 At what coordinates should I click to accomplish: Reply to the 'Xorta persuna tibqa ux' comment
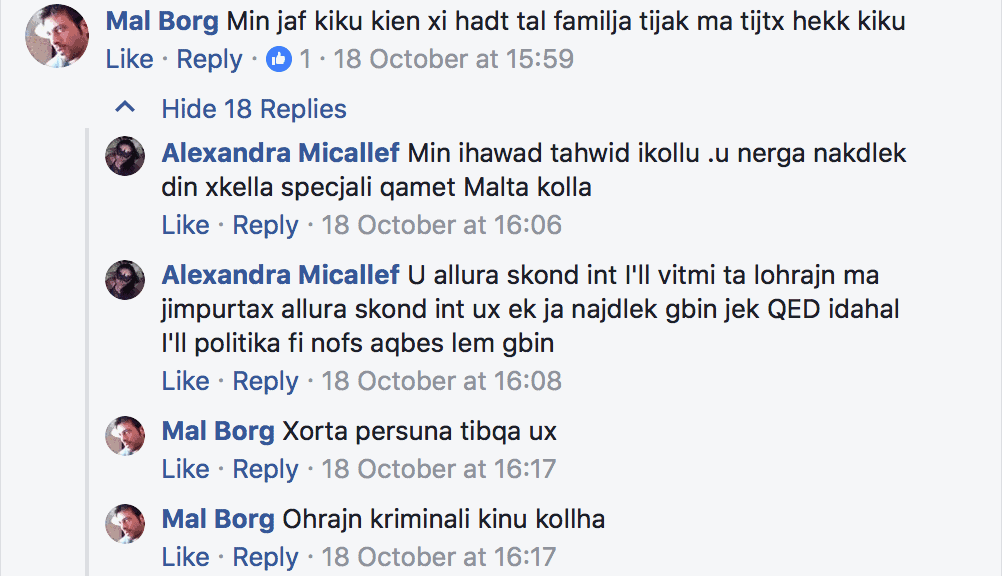pos(266,469)
